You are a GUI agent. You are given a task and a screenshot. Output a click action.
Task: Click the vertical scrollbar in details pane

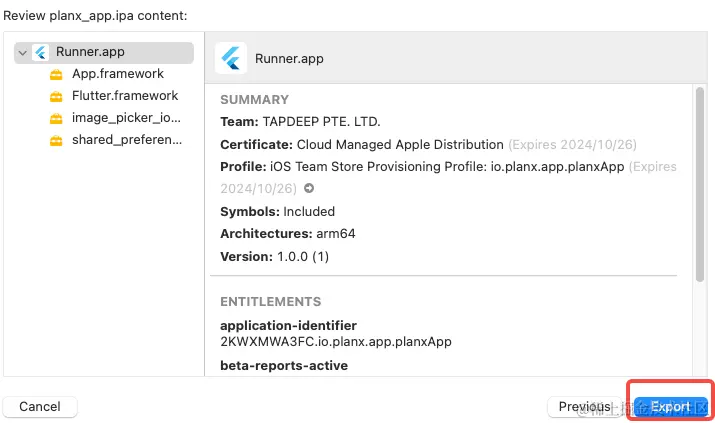699,180
